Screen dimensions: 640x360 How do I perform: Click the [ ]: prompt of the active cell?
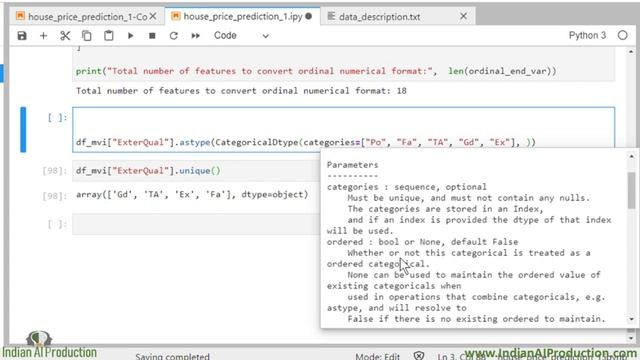coord(57,118)
